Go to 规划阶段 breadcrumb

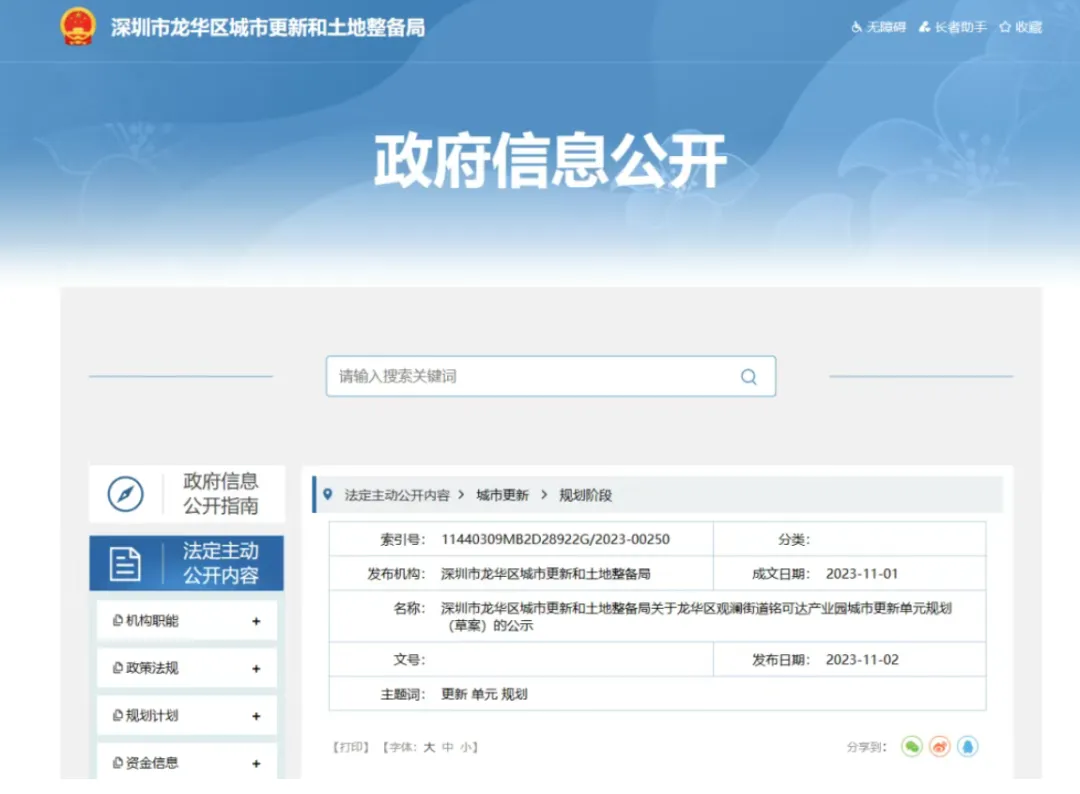(585, 495)
